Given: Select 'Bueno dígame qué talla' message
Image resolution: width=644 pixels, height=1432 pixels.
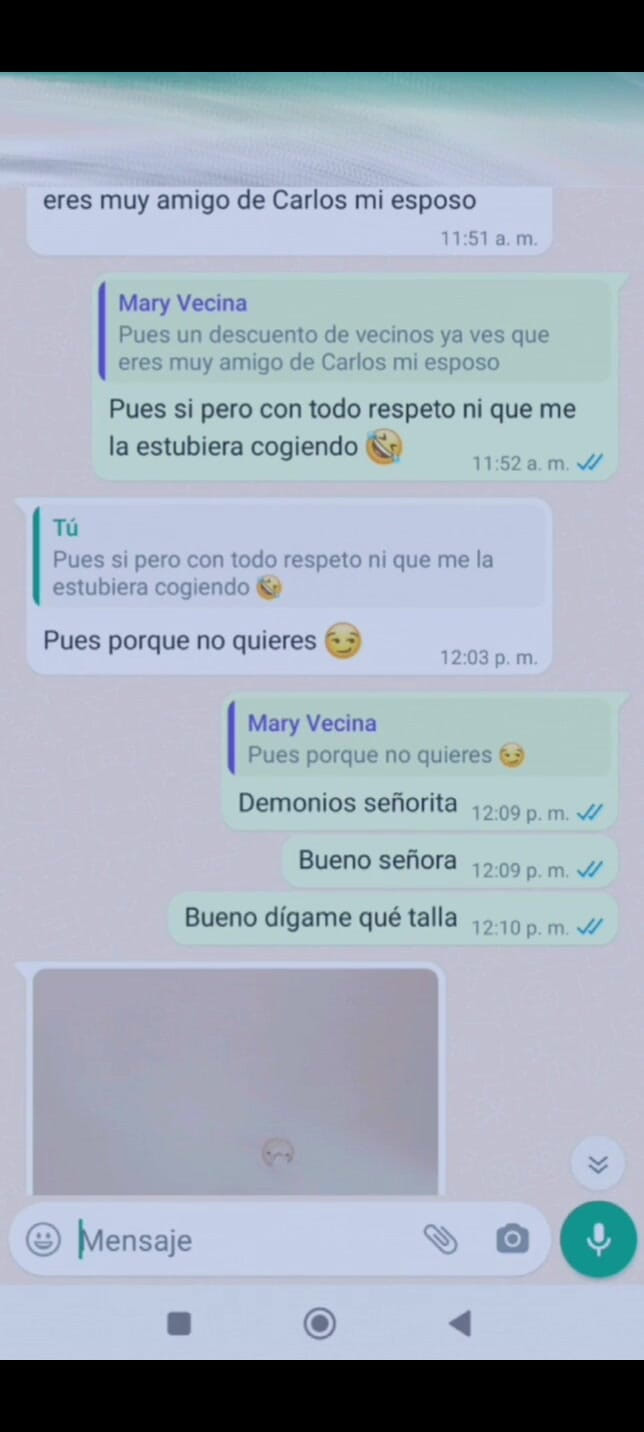Looking at the screenshot, I should [x=392, y=918].
